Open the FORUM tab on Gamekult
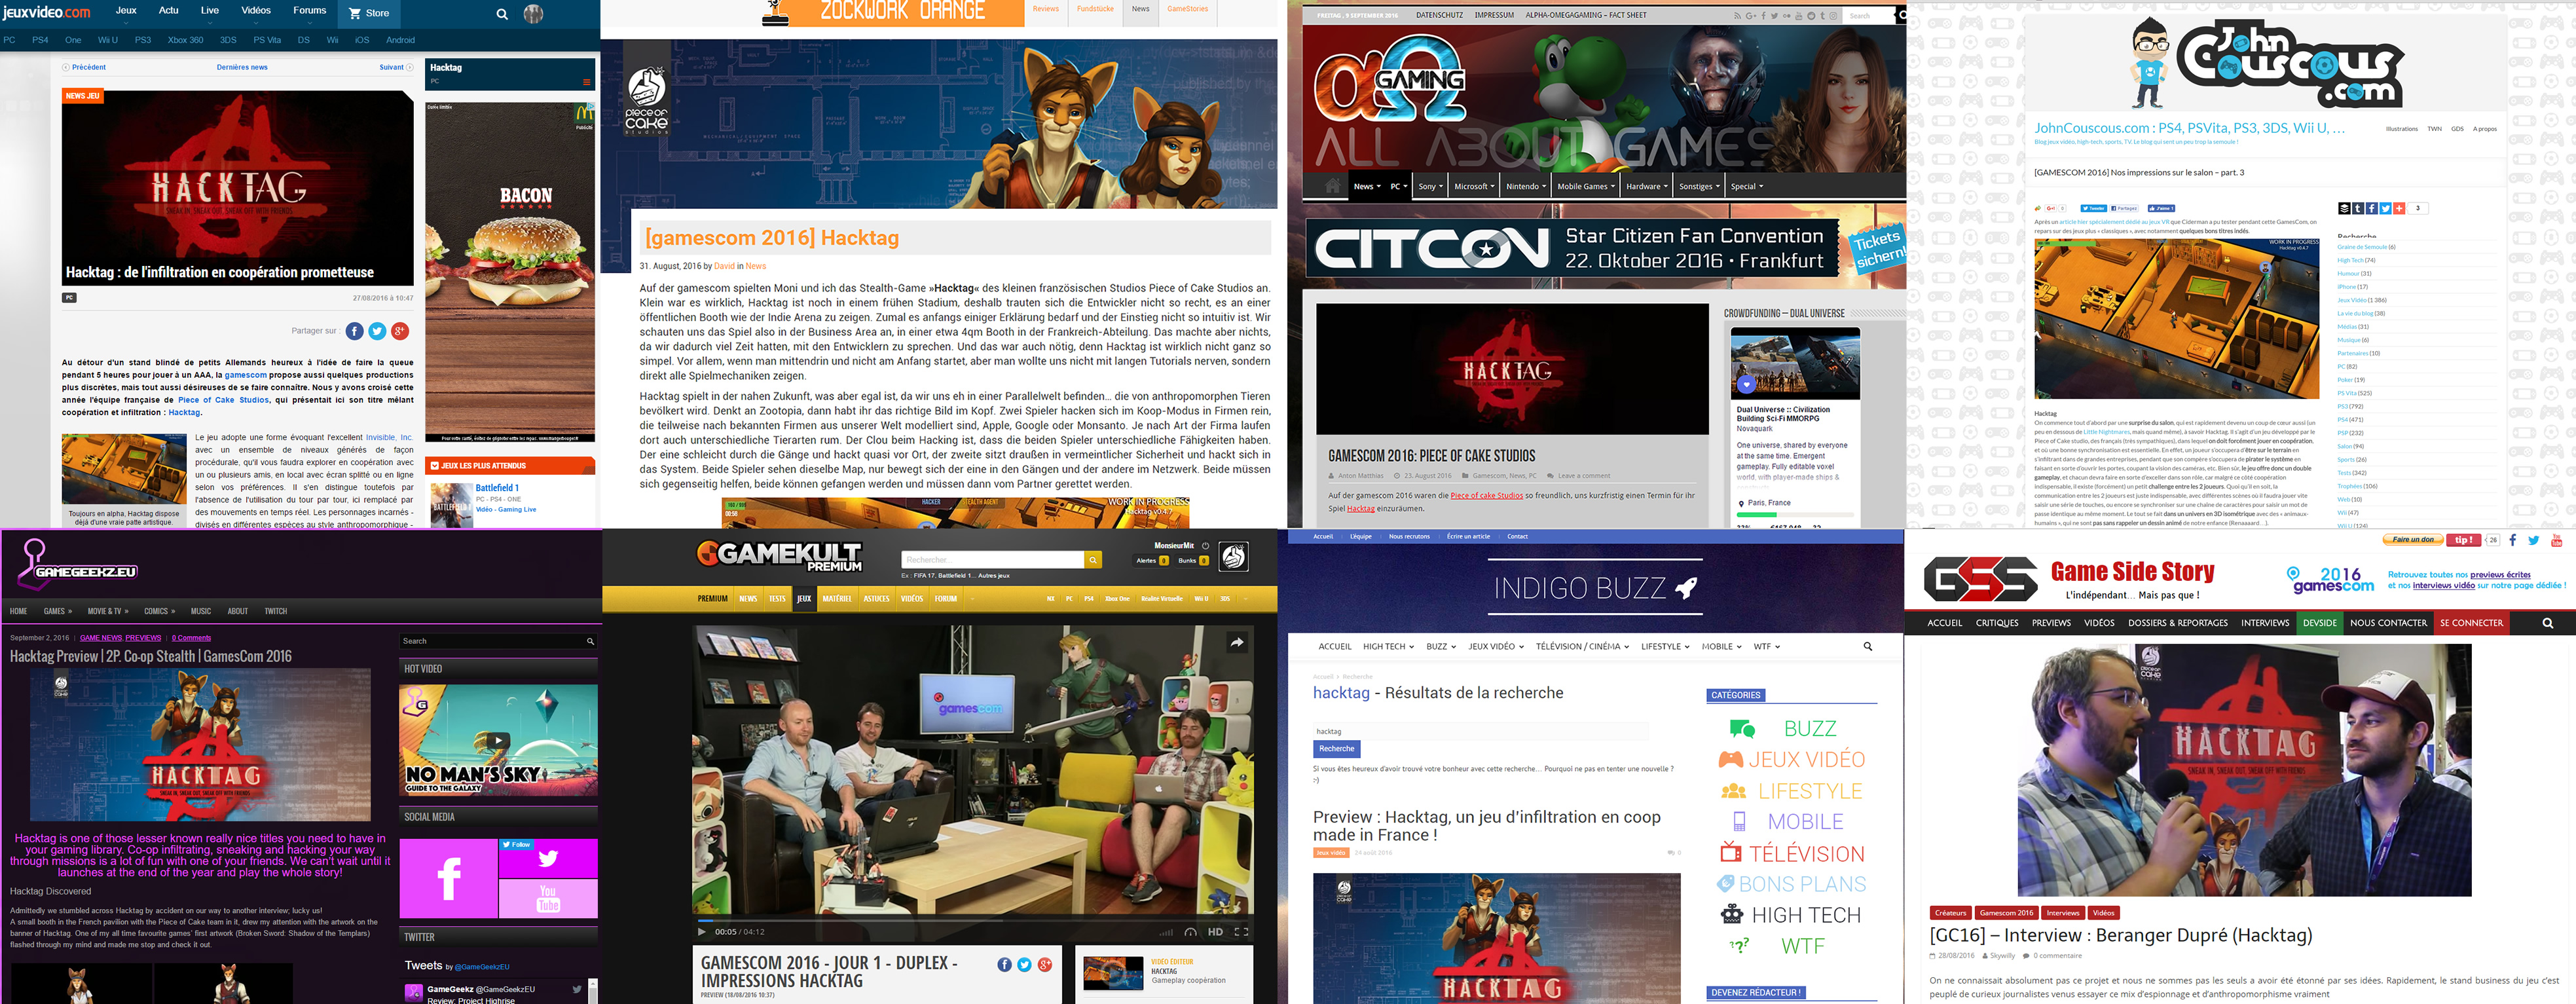 tap(946, 599)
